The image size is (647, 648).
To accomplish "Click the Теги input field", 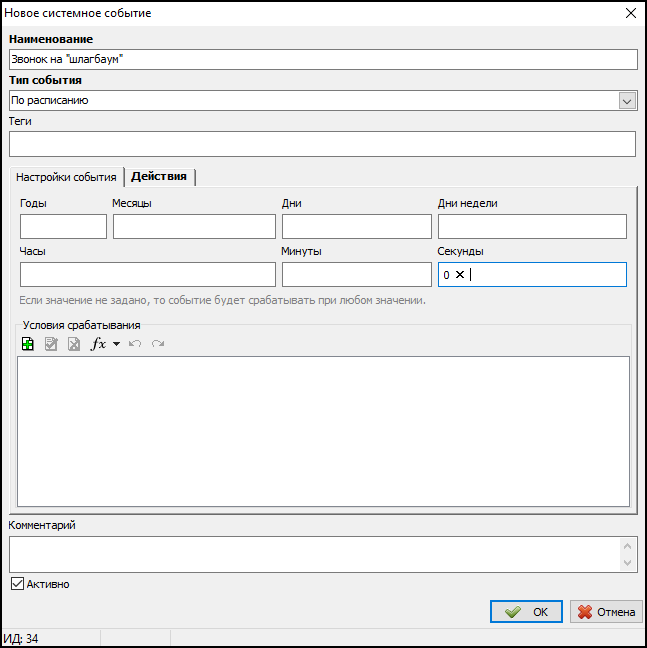I will [x=322, y=144].
